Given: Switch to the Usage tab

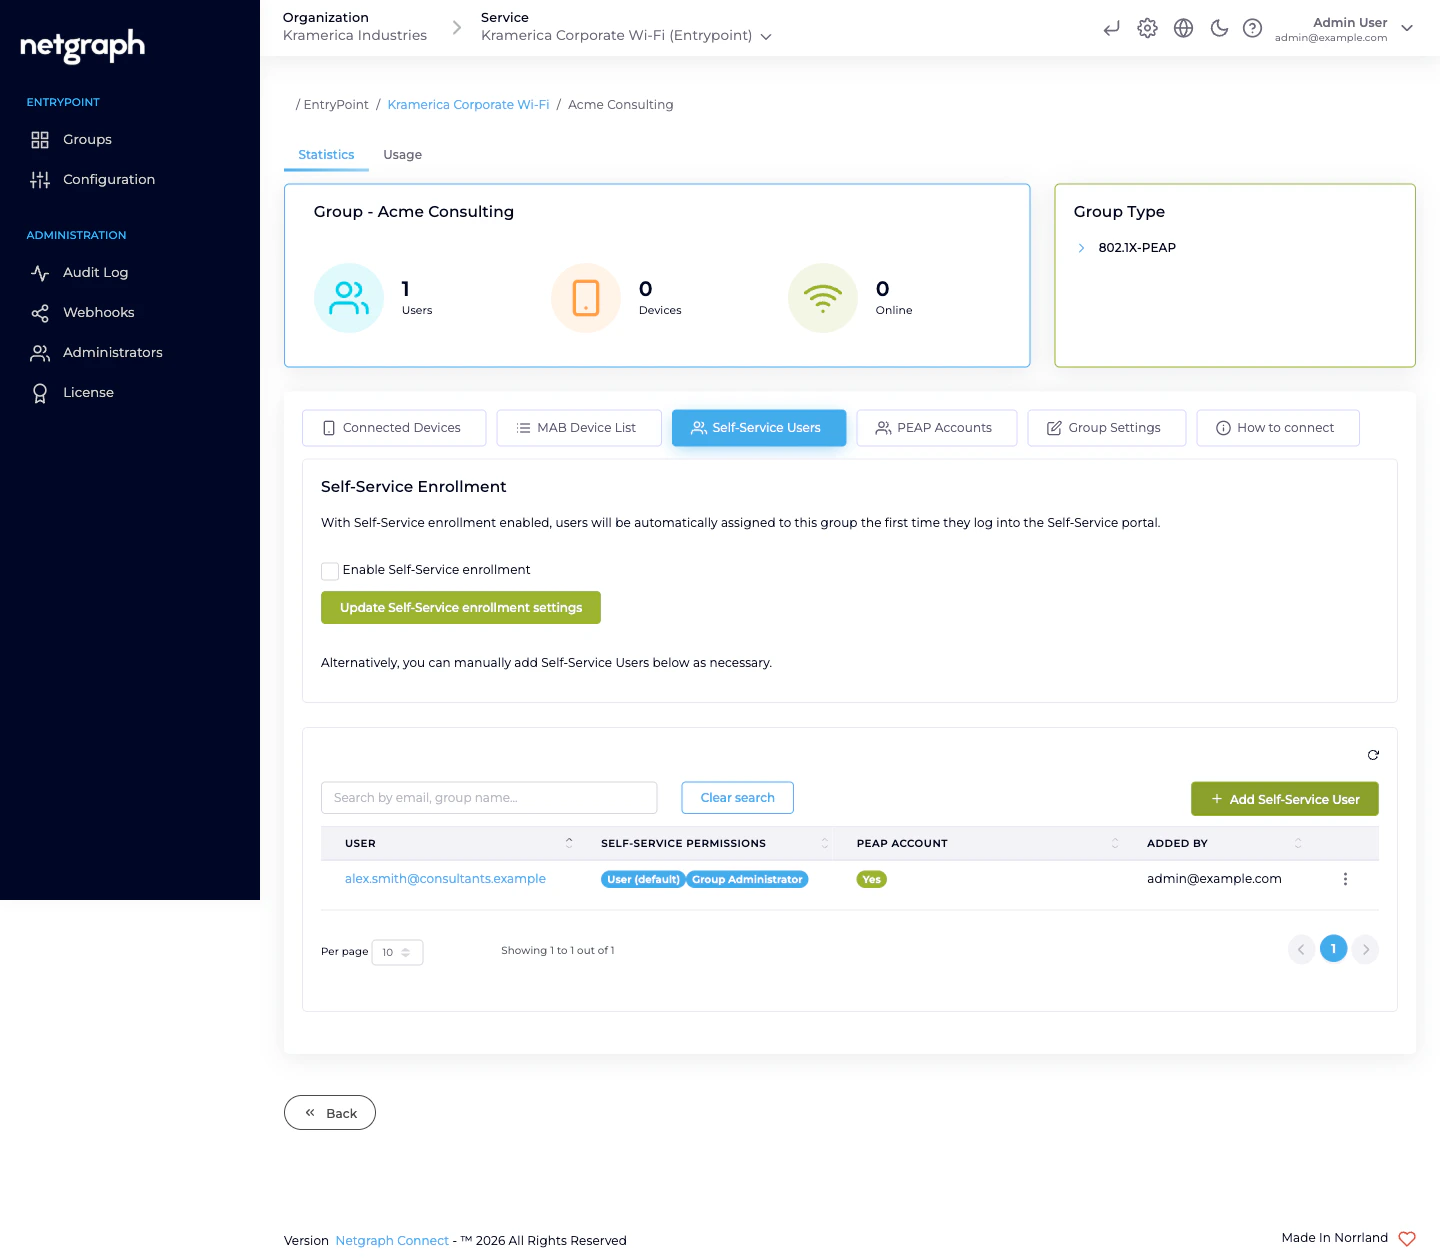Looking at the screenshot, I should tap(402, 154).
